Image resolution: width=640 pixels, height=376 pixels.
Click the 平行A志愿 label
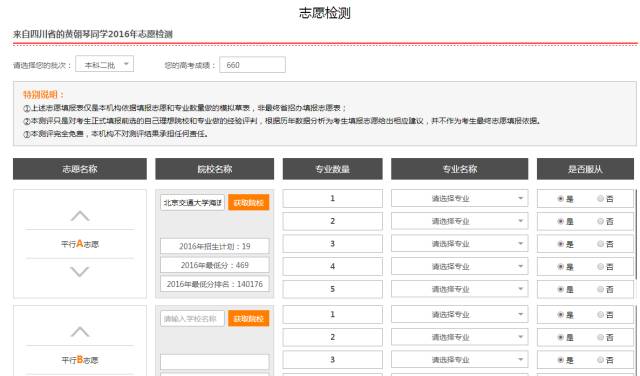tap(80, 244)
